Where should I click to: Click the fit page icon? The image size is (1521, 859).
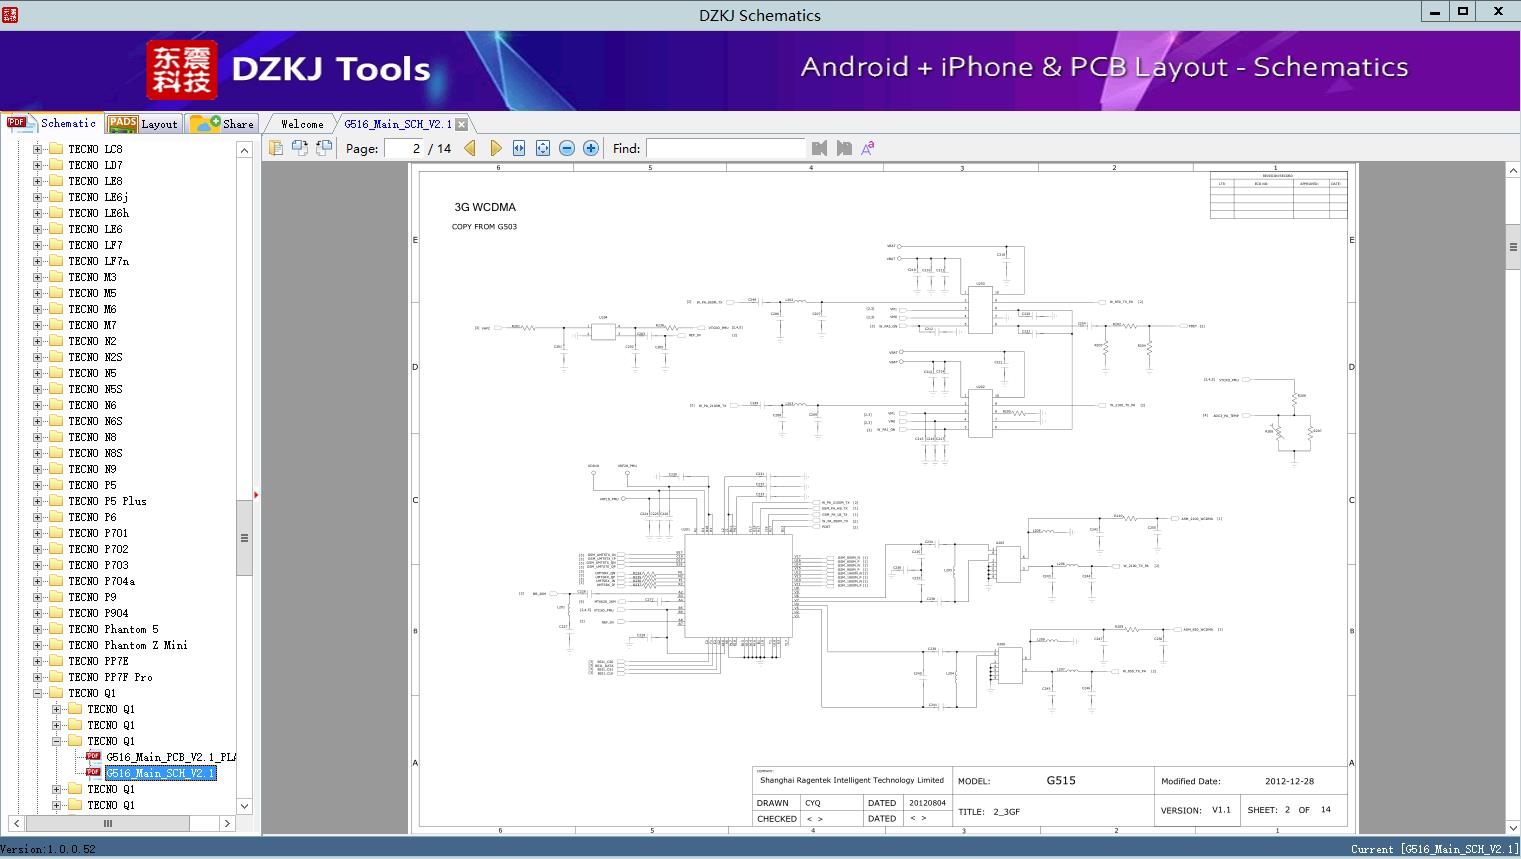point(543,148)
